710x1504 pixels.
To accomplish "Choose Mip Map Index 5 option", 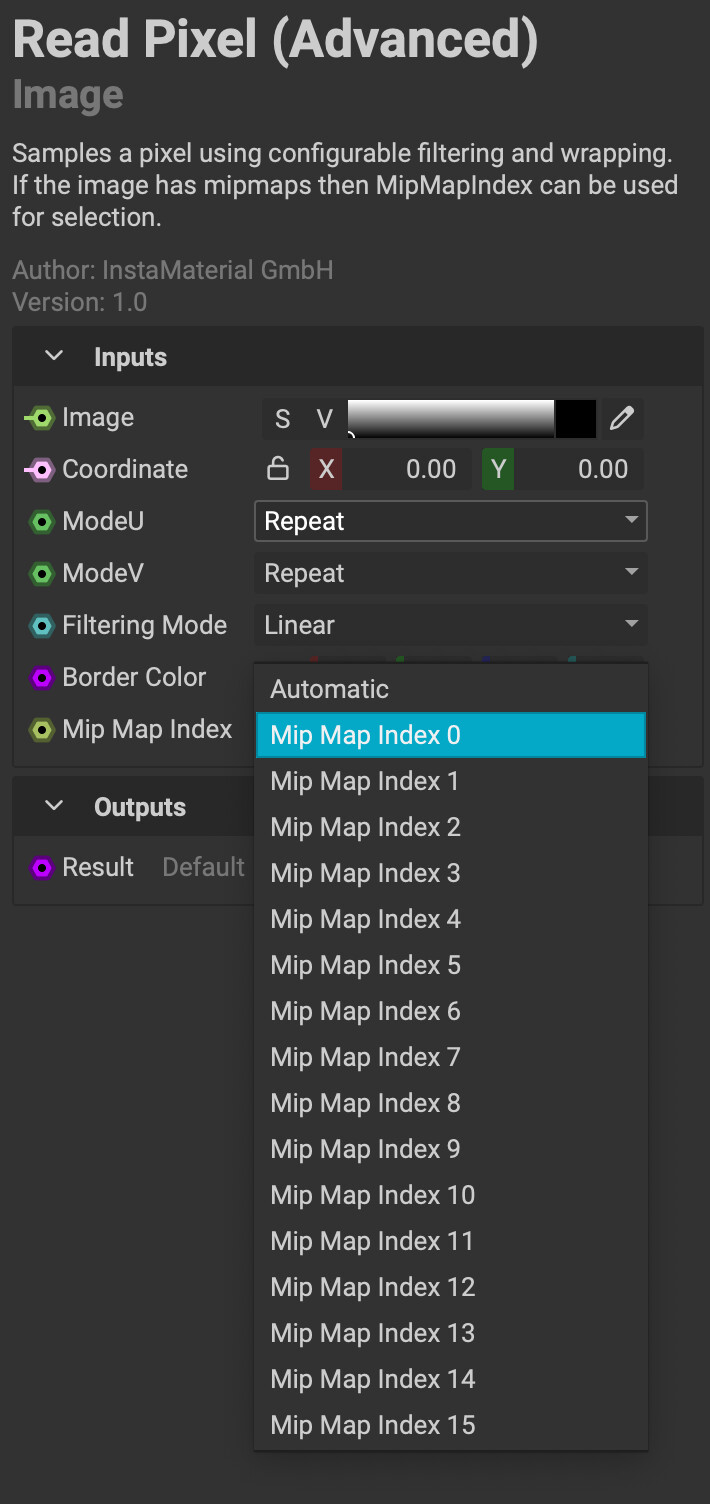I will [x=366, y=965].
